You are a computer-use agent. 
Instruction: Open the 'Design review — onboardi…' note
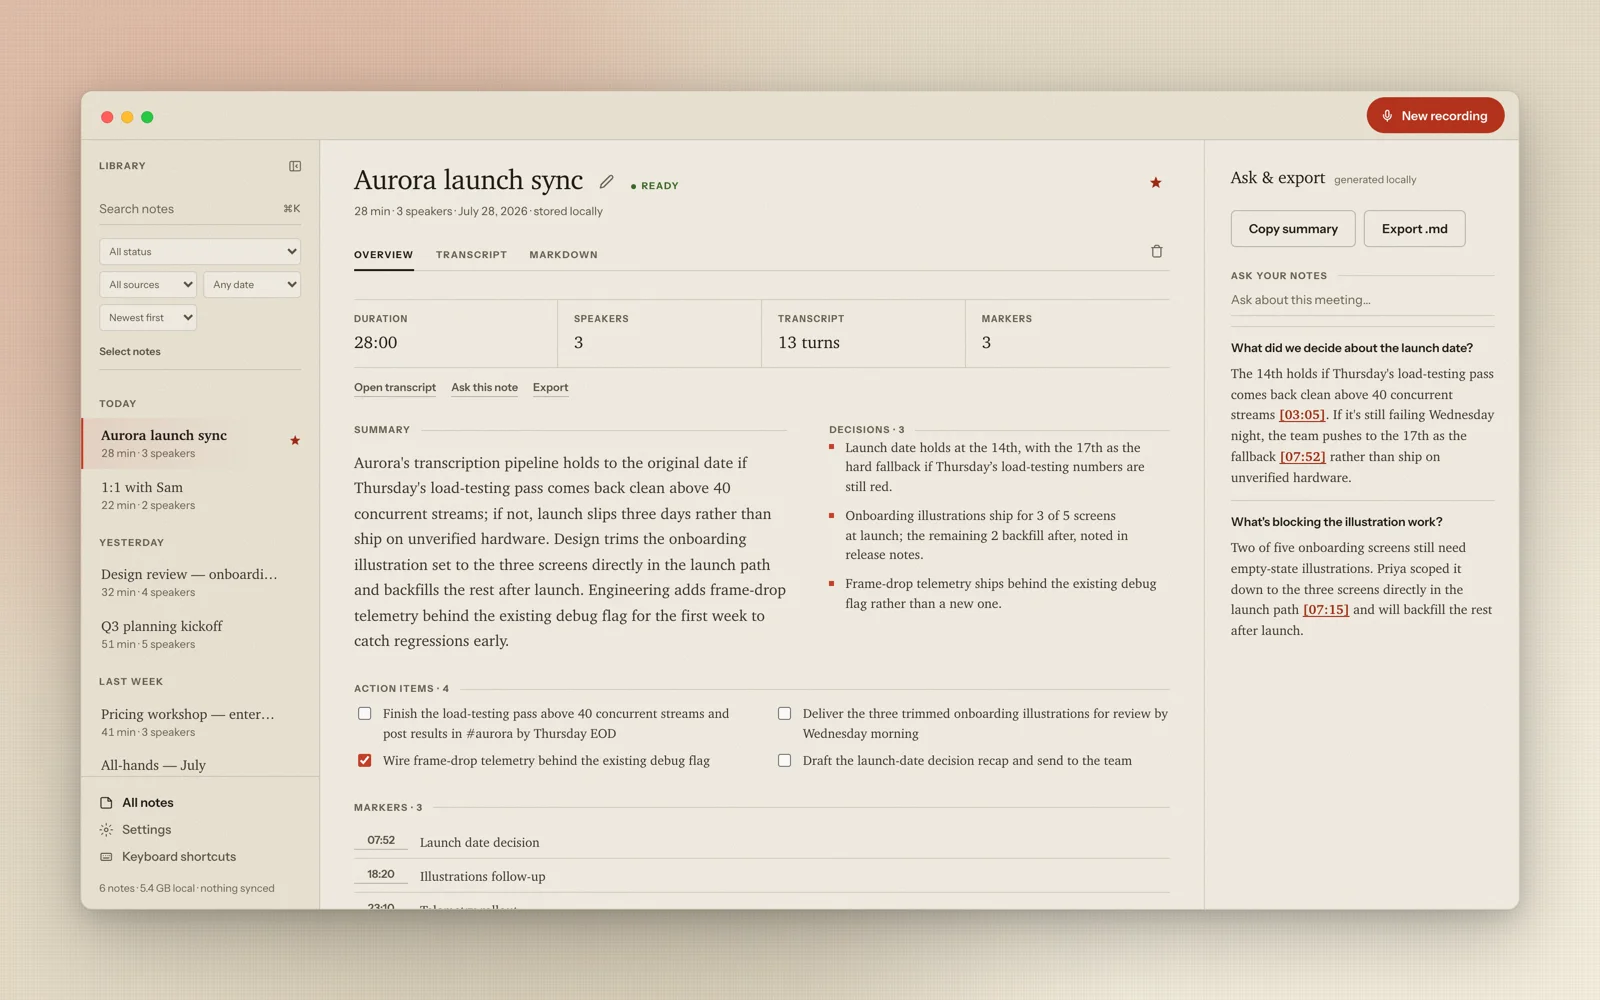coord(200,582)
